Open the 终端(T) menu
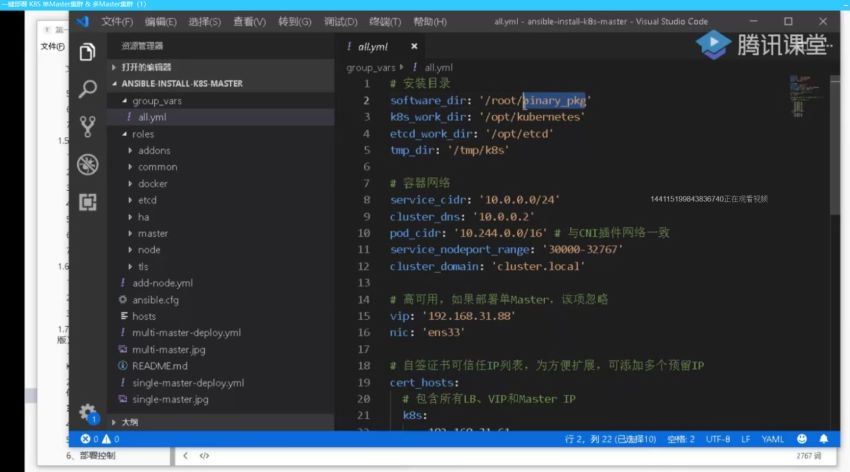 [x=385, y=22]
